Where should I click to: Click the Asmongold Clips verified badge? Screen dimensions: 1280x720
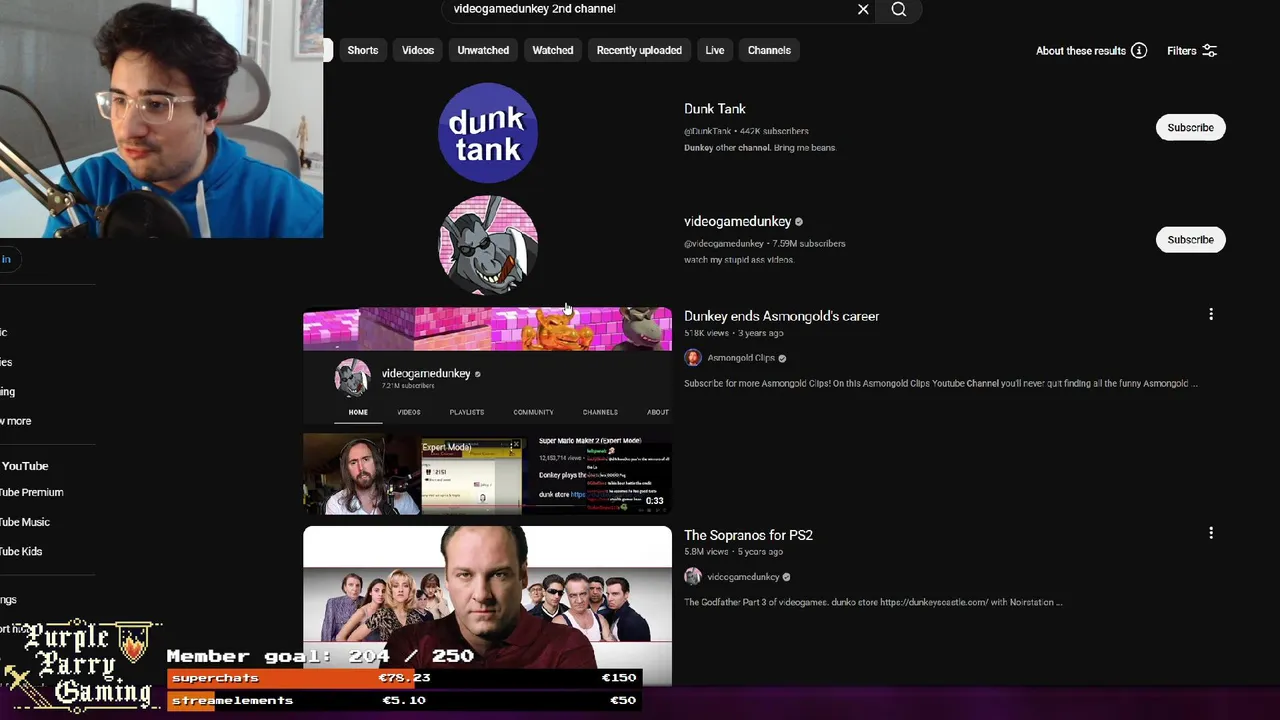[x=782, y=358]
